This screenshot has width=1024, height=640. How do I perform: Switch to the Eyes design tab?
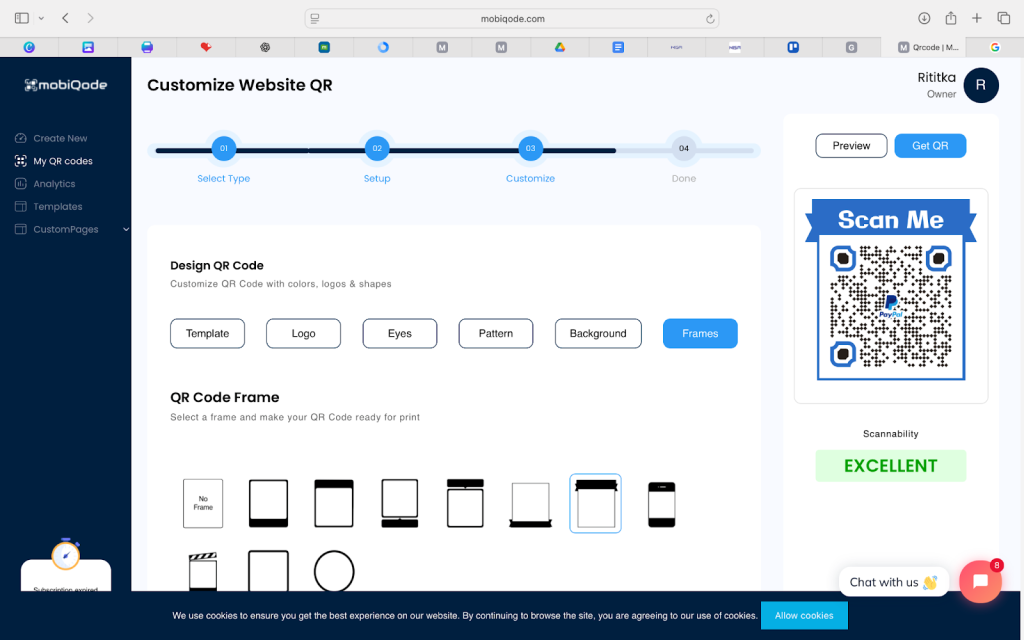pyautogui.click(x=399, y=333)
